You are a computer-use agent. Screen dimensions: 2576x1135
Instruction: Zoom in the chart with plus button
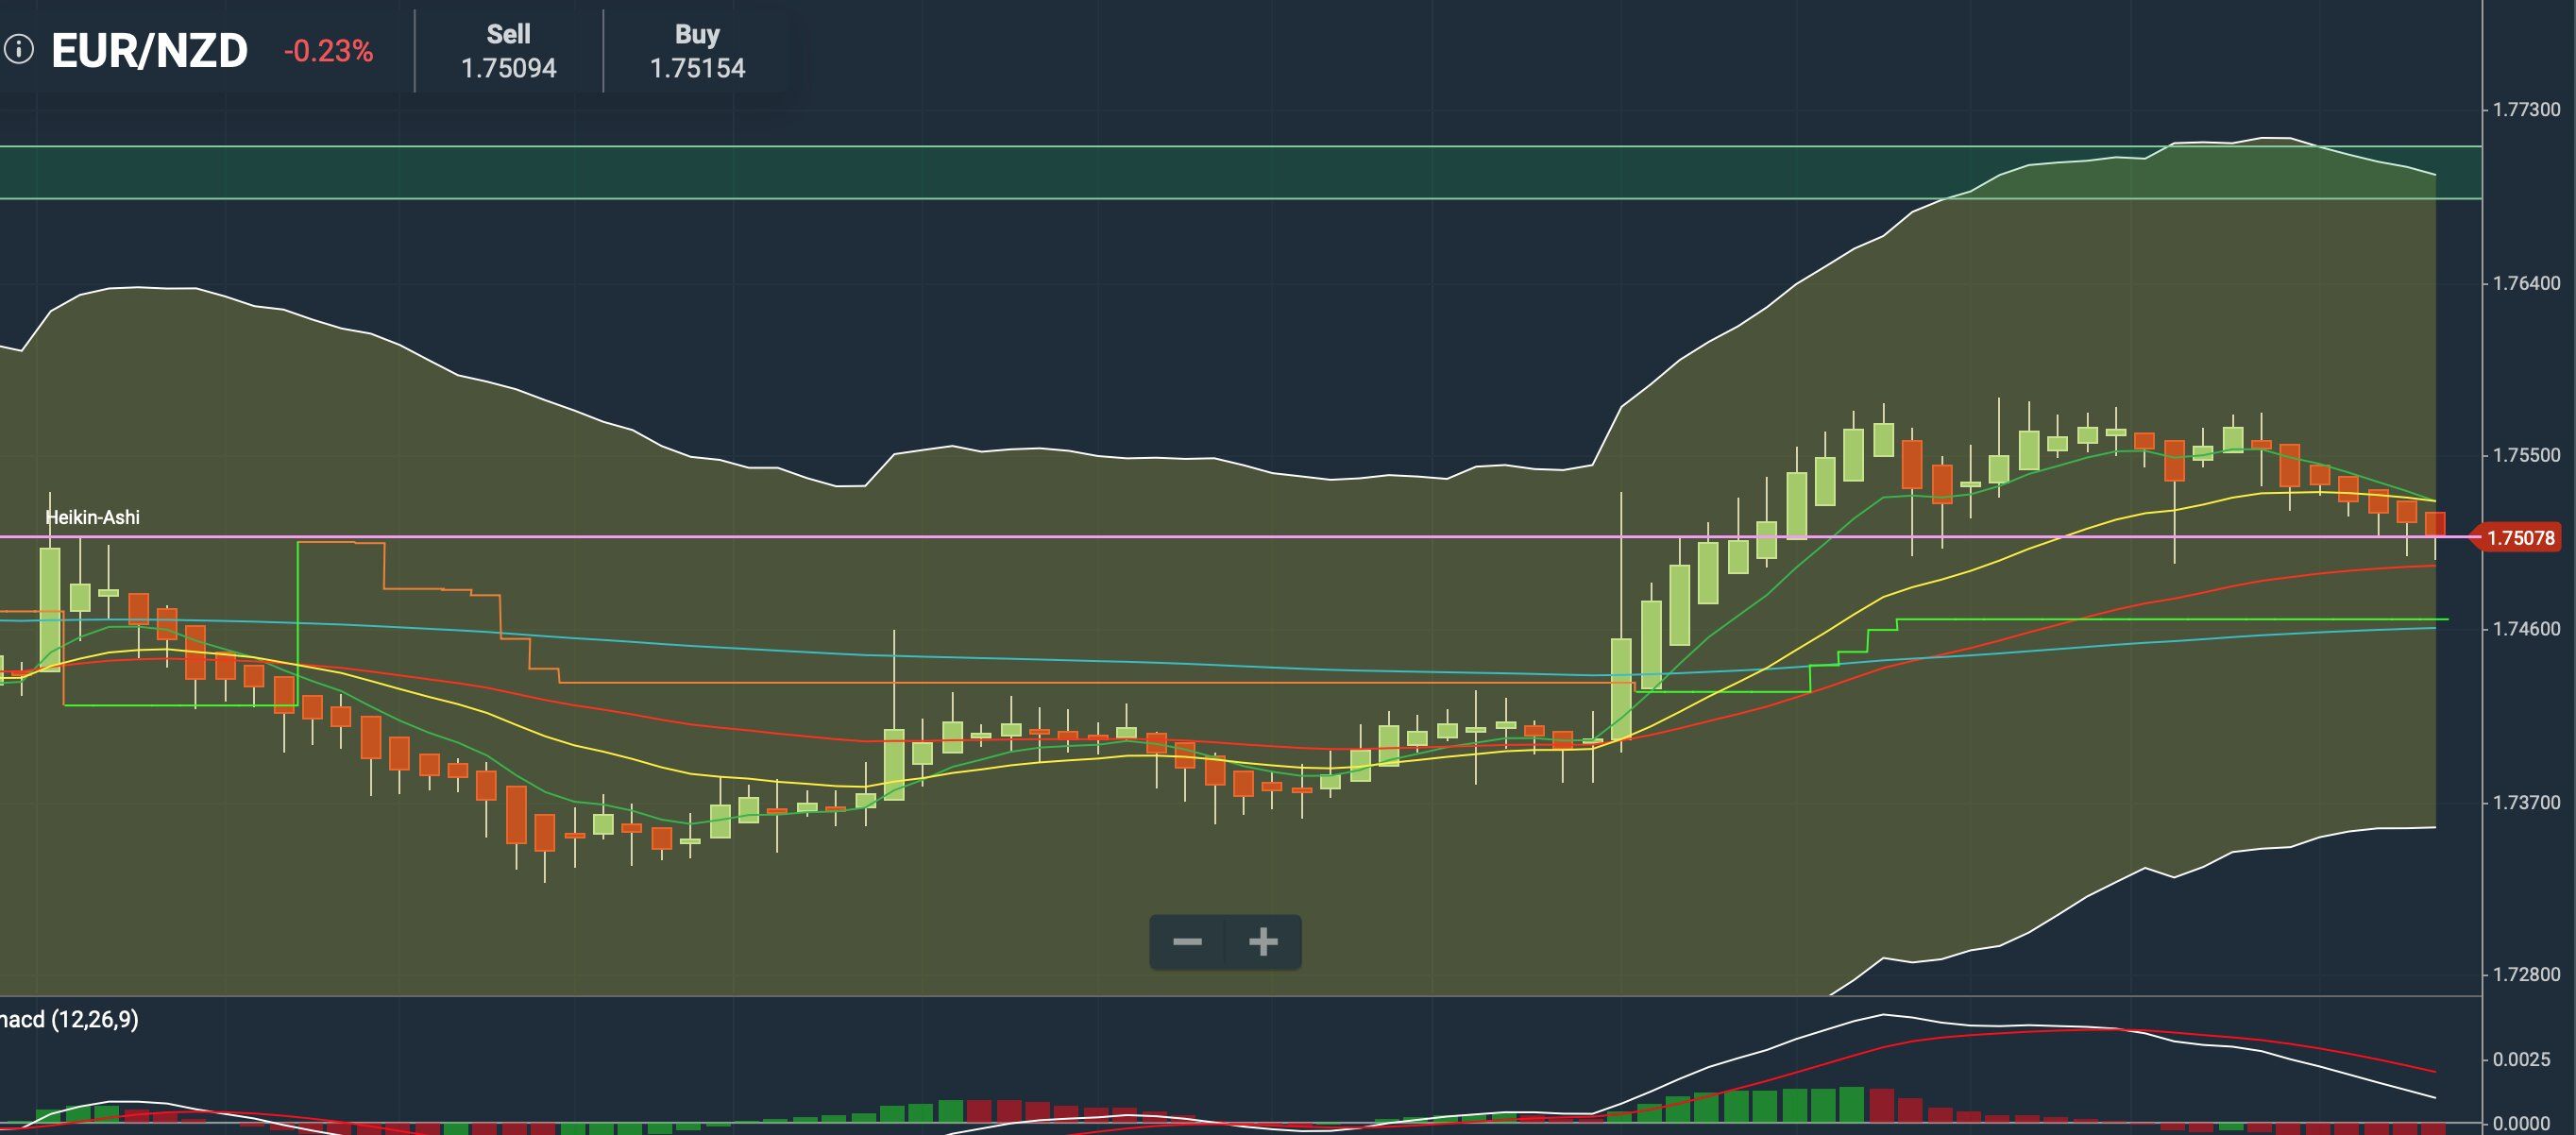pos(1263,942)
